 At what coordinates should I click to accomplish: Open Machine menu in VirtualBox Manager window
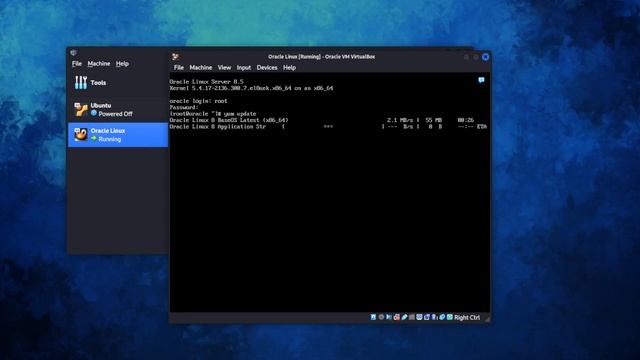[99, 64]
